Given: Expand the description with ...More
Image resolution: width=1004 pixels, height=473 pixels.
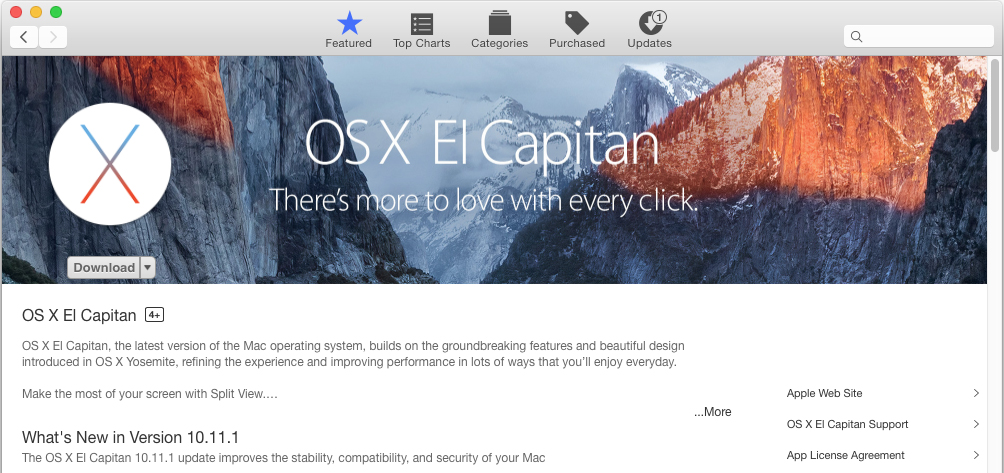Looking at the screenshot, I should (712, 412).
